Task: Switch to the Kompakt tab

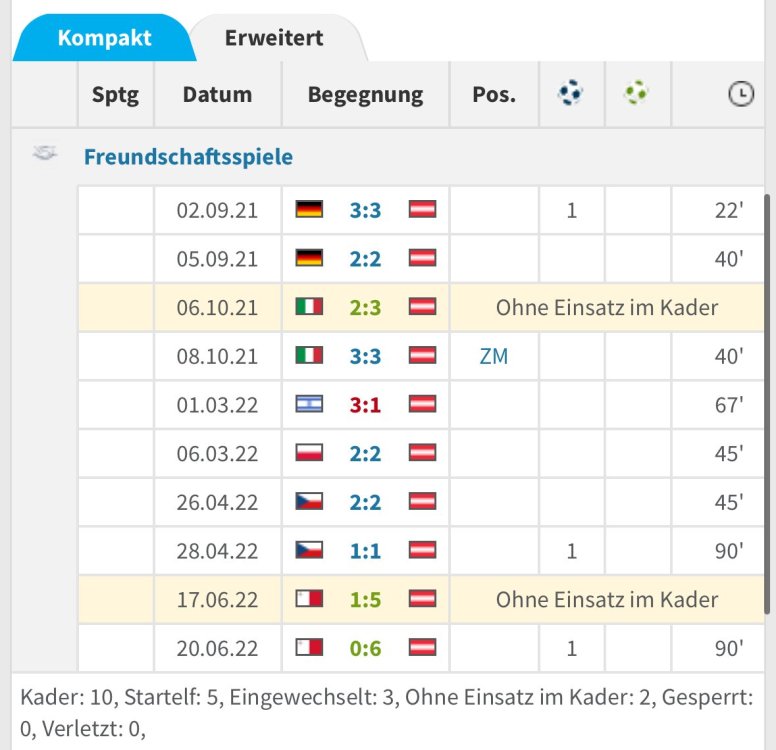Action: tap(104, 38)
